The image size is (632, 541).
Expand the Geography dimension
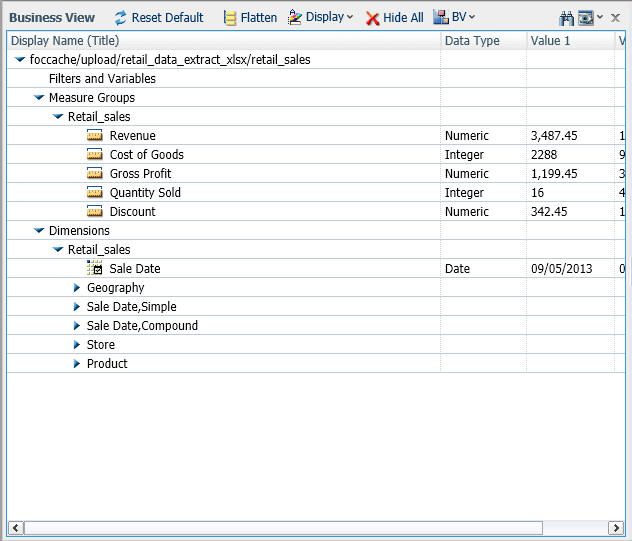(x=77, y=287)
